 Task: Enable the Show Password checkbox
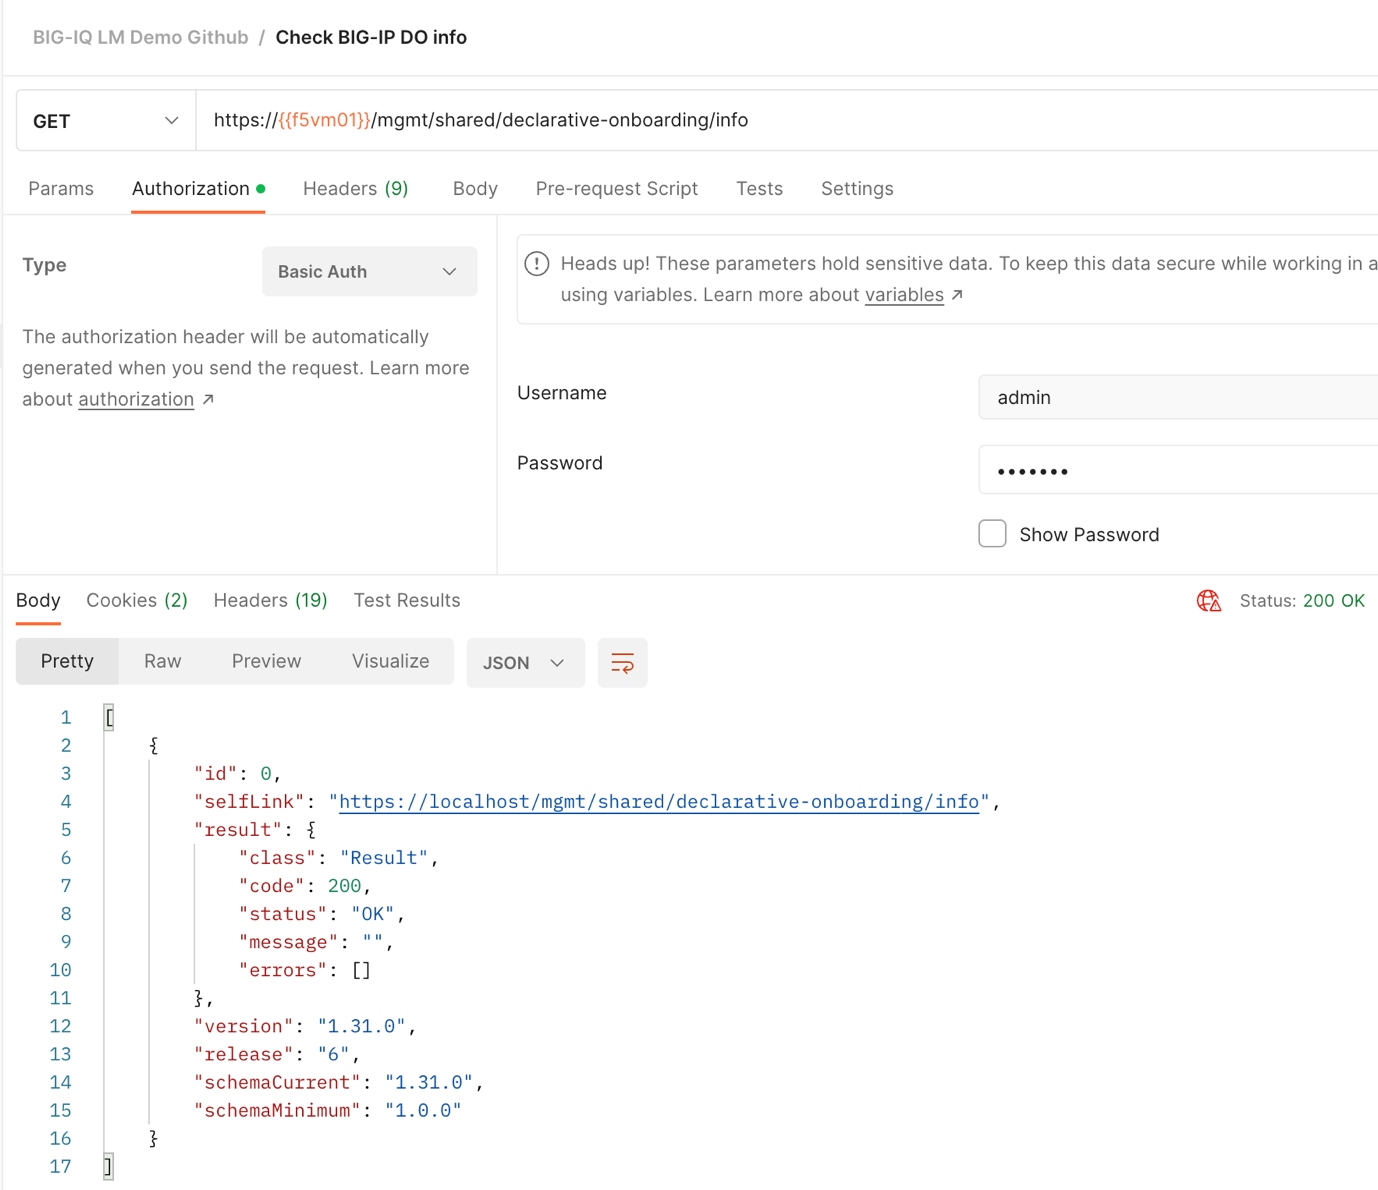(992, 534)
